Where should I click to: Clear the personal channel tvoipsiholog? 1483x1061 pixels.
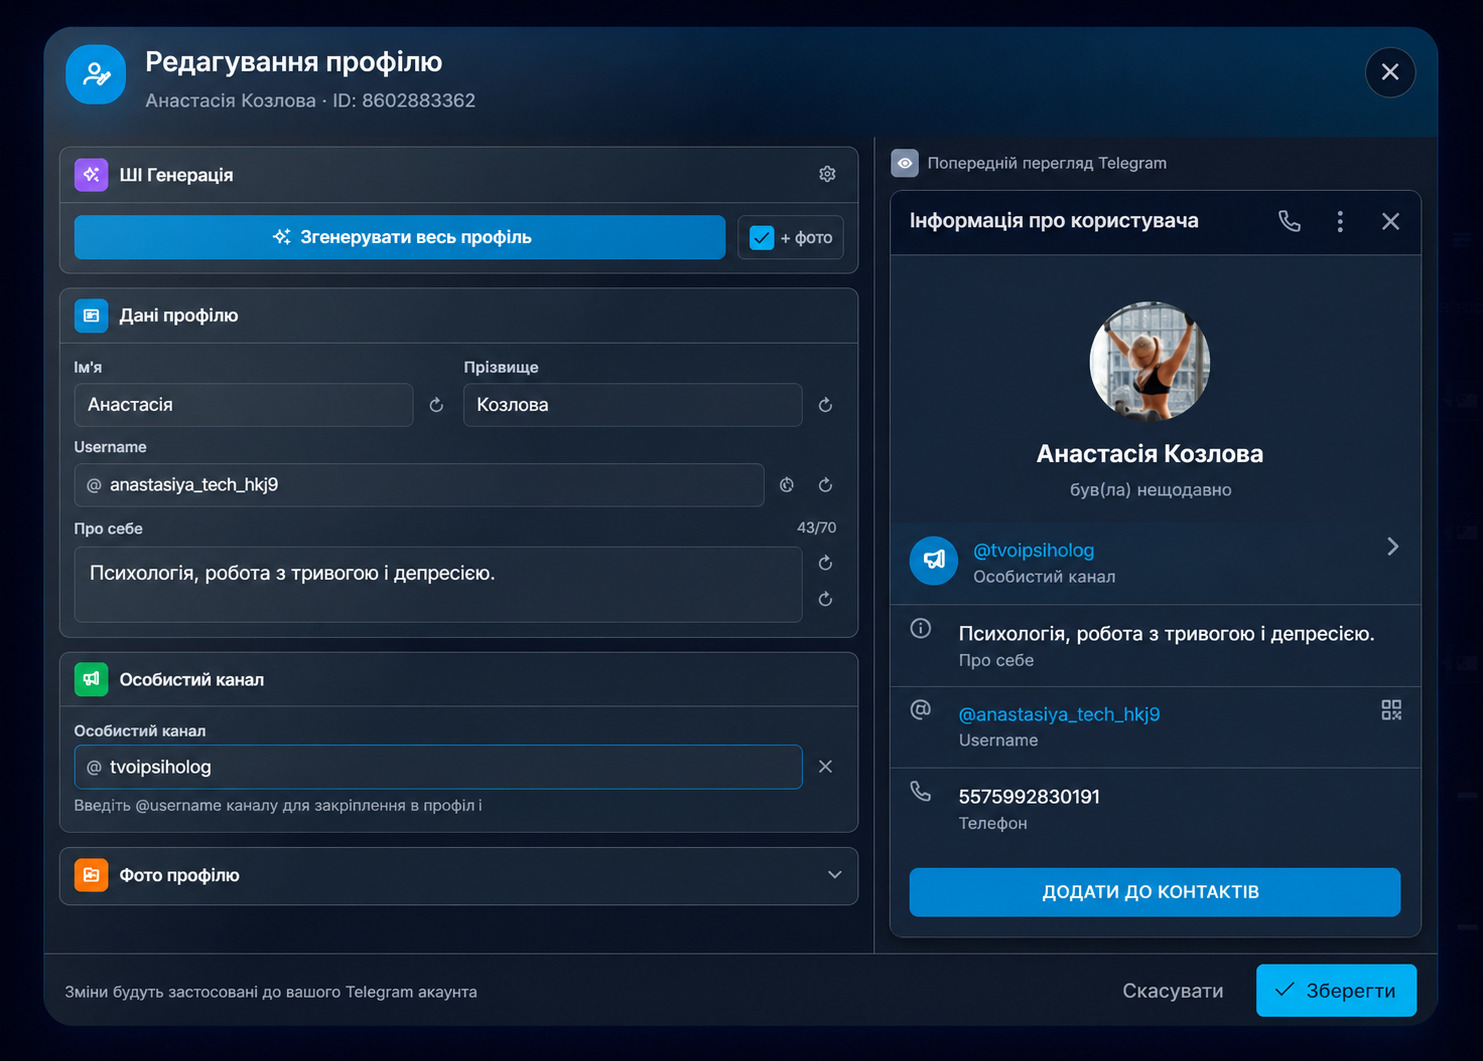pos(825,766)
